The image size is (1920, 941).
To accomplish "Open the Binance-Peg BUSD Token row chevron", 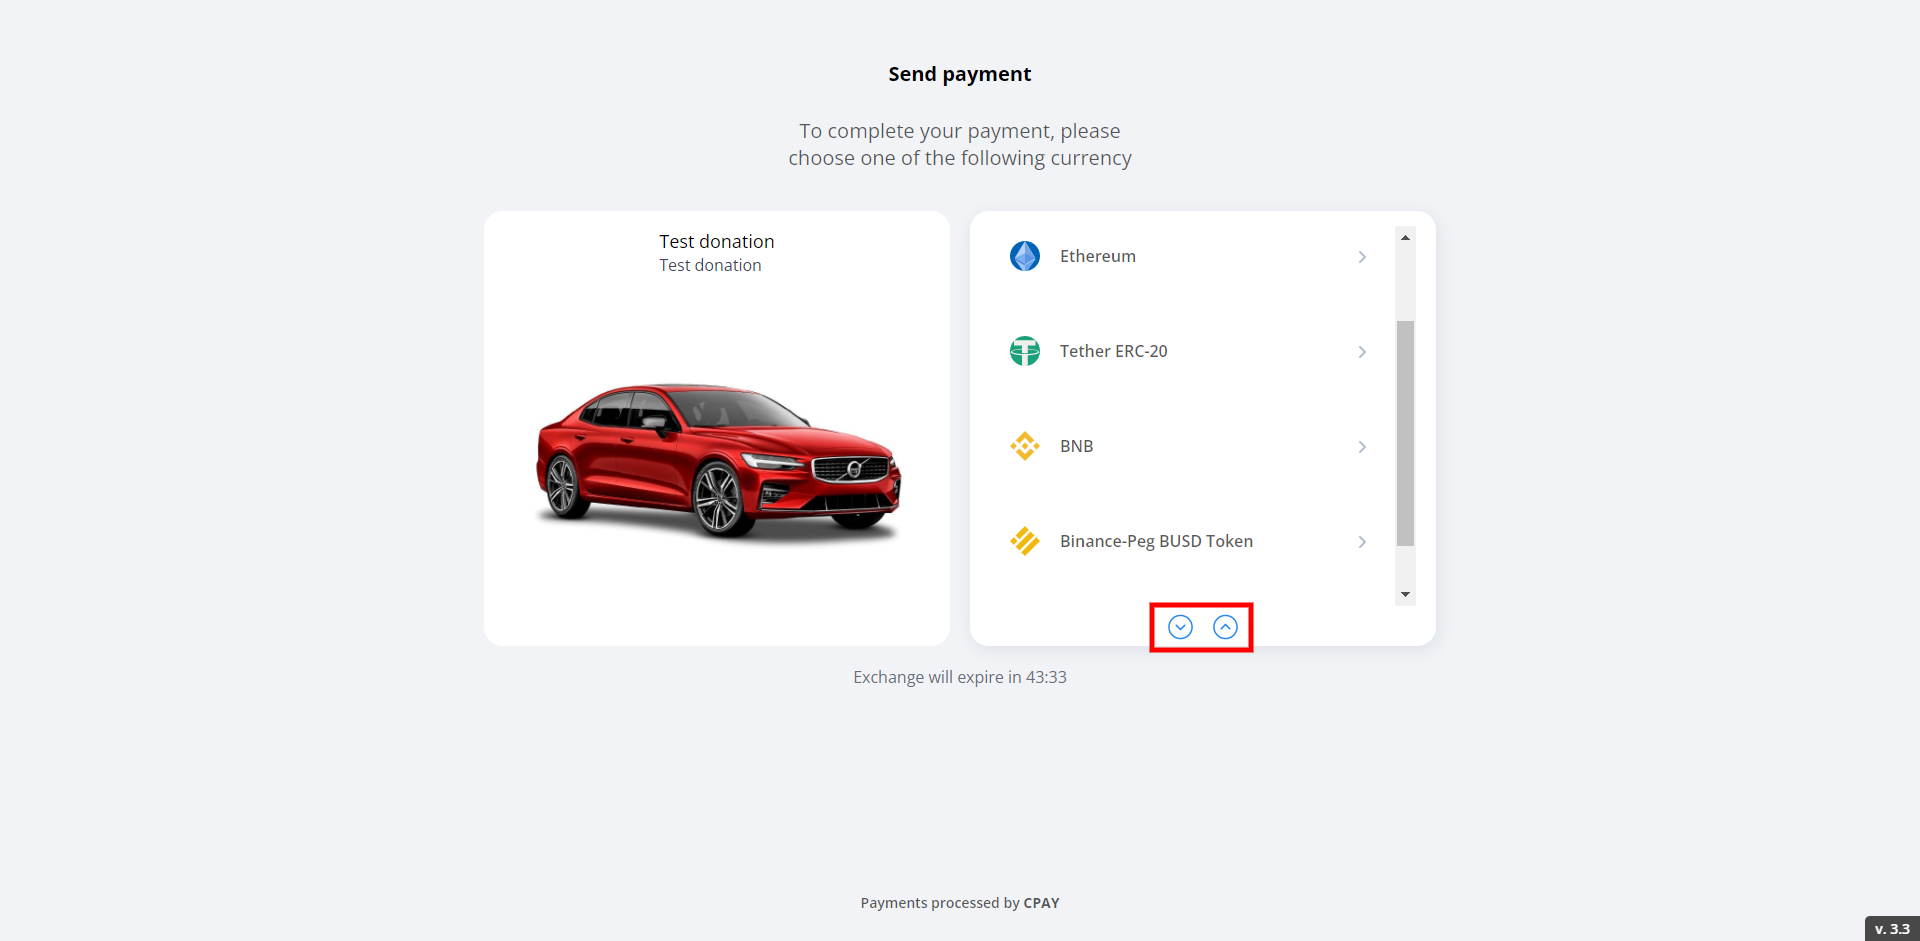I will 1362,542.
